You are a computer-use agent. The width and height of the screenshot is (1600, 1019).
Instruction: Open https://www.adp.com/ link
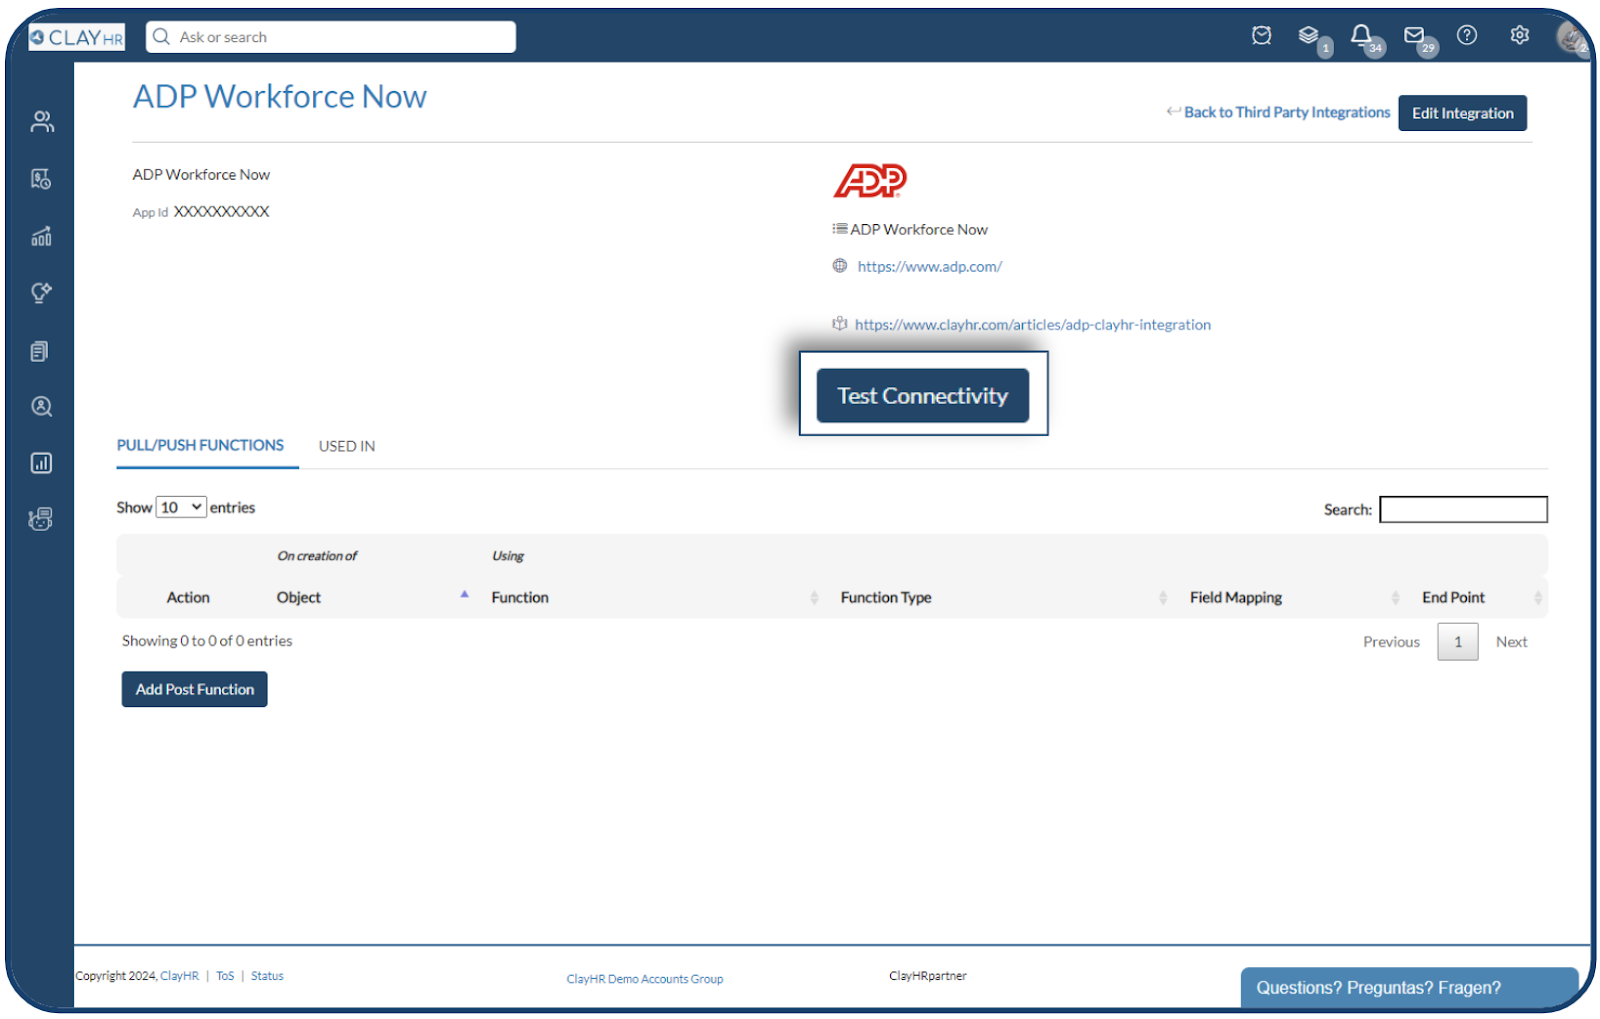point(930,266)
